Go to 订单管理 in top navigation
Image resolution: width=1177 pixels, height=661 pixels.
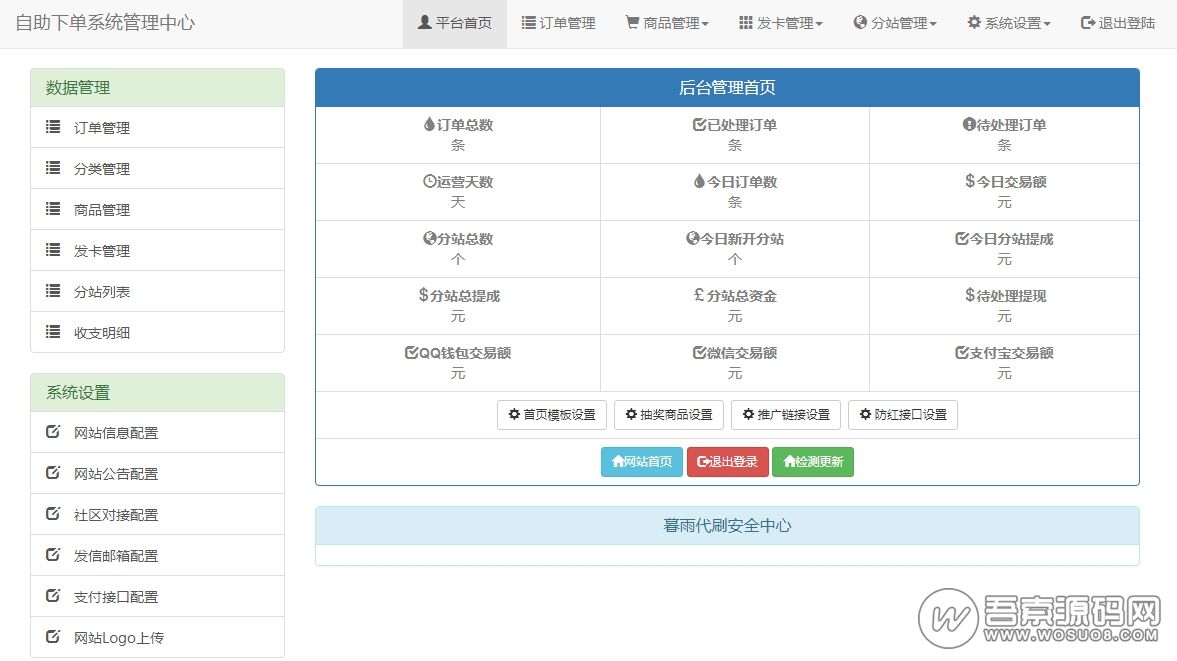coord(558,23)
